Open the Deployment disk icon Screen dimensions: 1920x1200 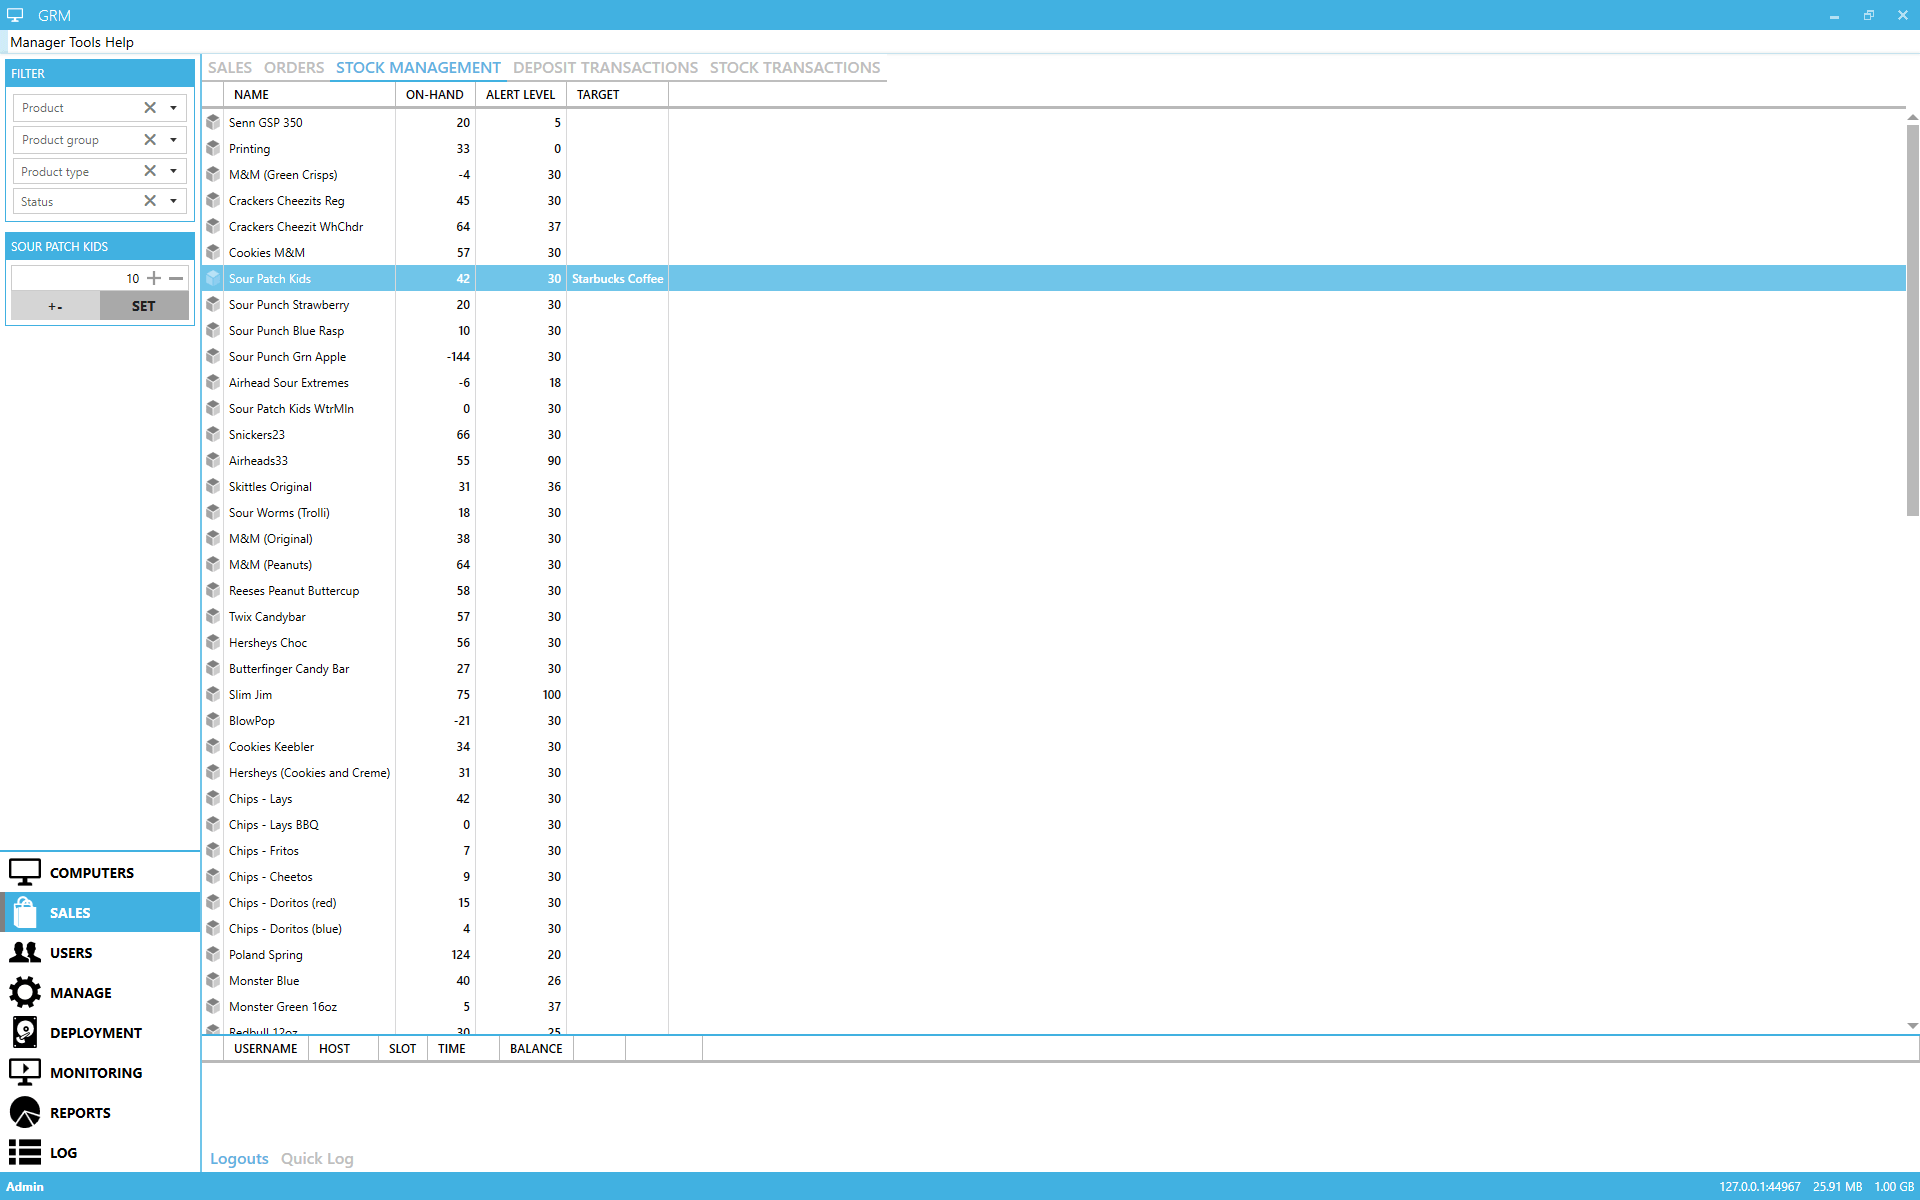coord(25,1032)
